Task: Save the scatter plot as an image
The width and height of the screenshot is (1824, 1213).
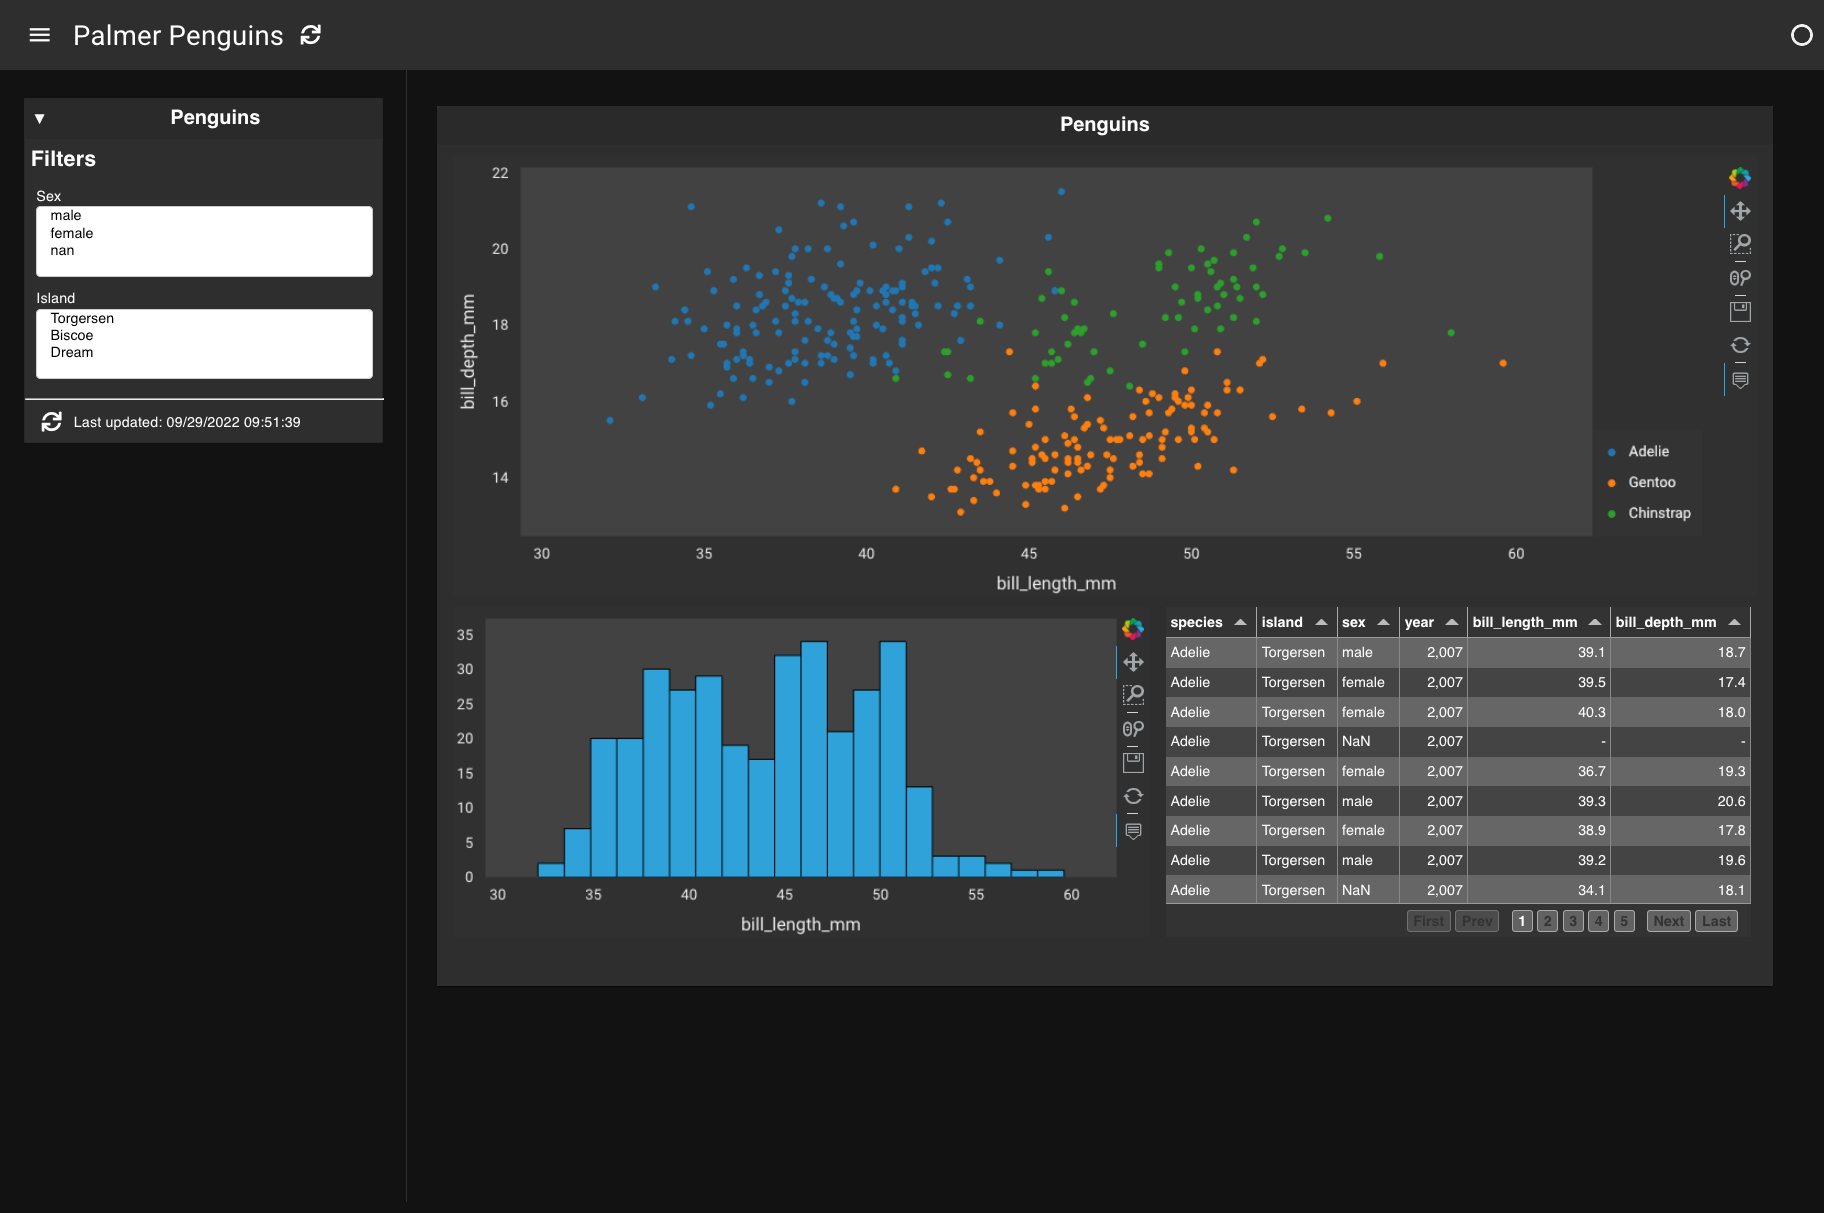Action: tap(1740, 311)
